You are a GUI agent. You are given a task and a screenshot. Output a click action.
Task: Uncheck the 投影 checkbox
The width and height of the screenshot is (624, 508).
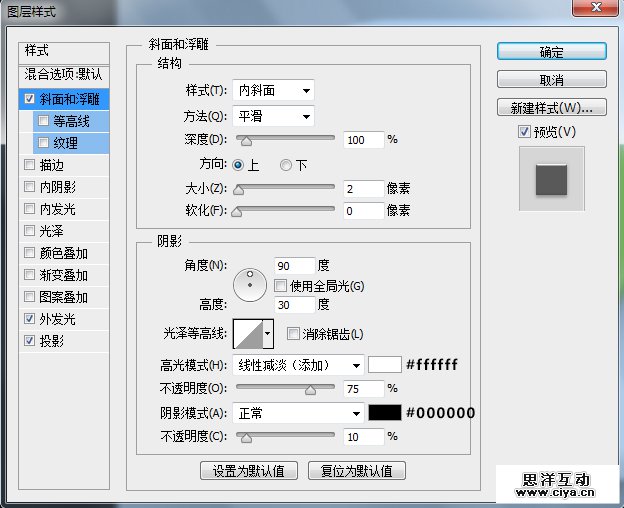coord(29,341)
